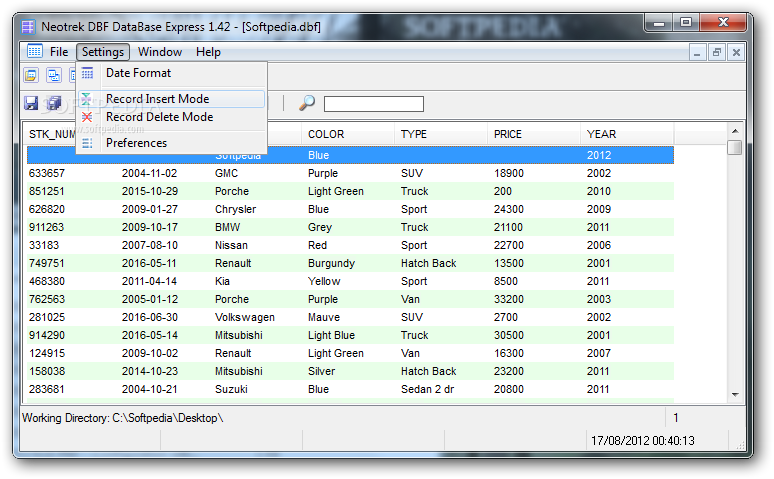
Task: Click date cell 2016-05-11
Action: tap(149, 263)
